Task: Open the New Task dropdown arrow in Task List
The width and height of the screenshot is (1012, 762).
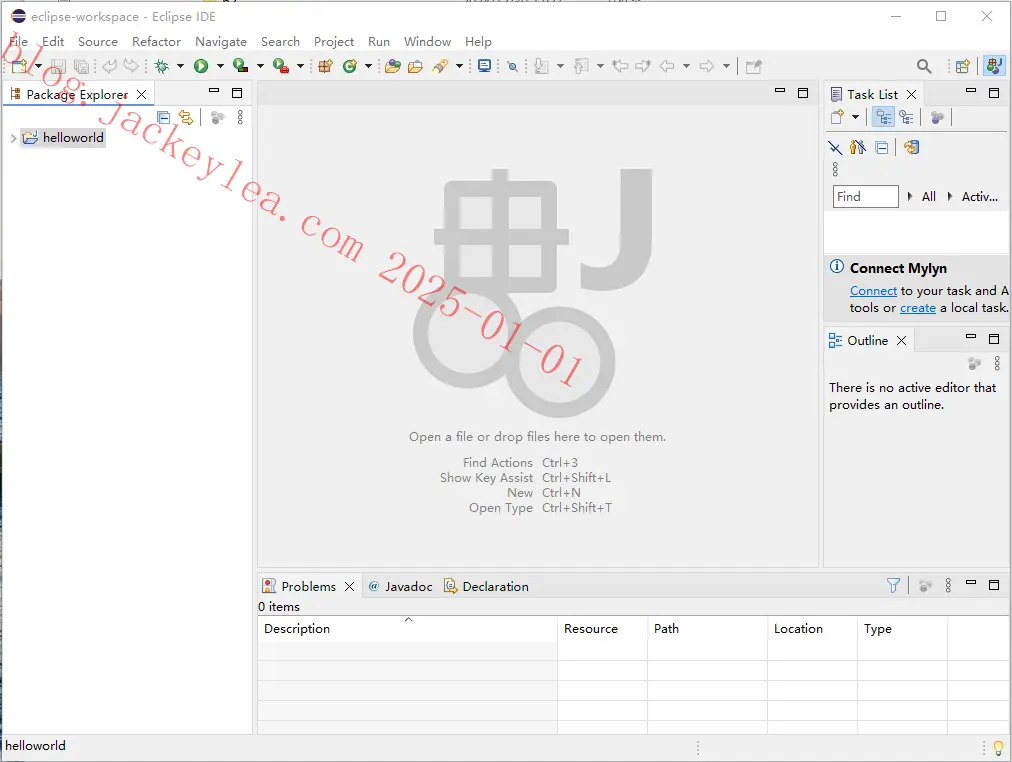Action: [855, 117]
